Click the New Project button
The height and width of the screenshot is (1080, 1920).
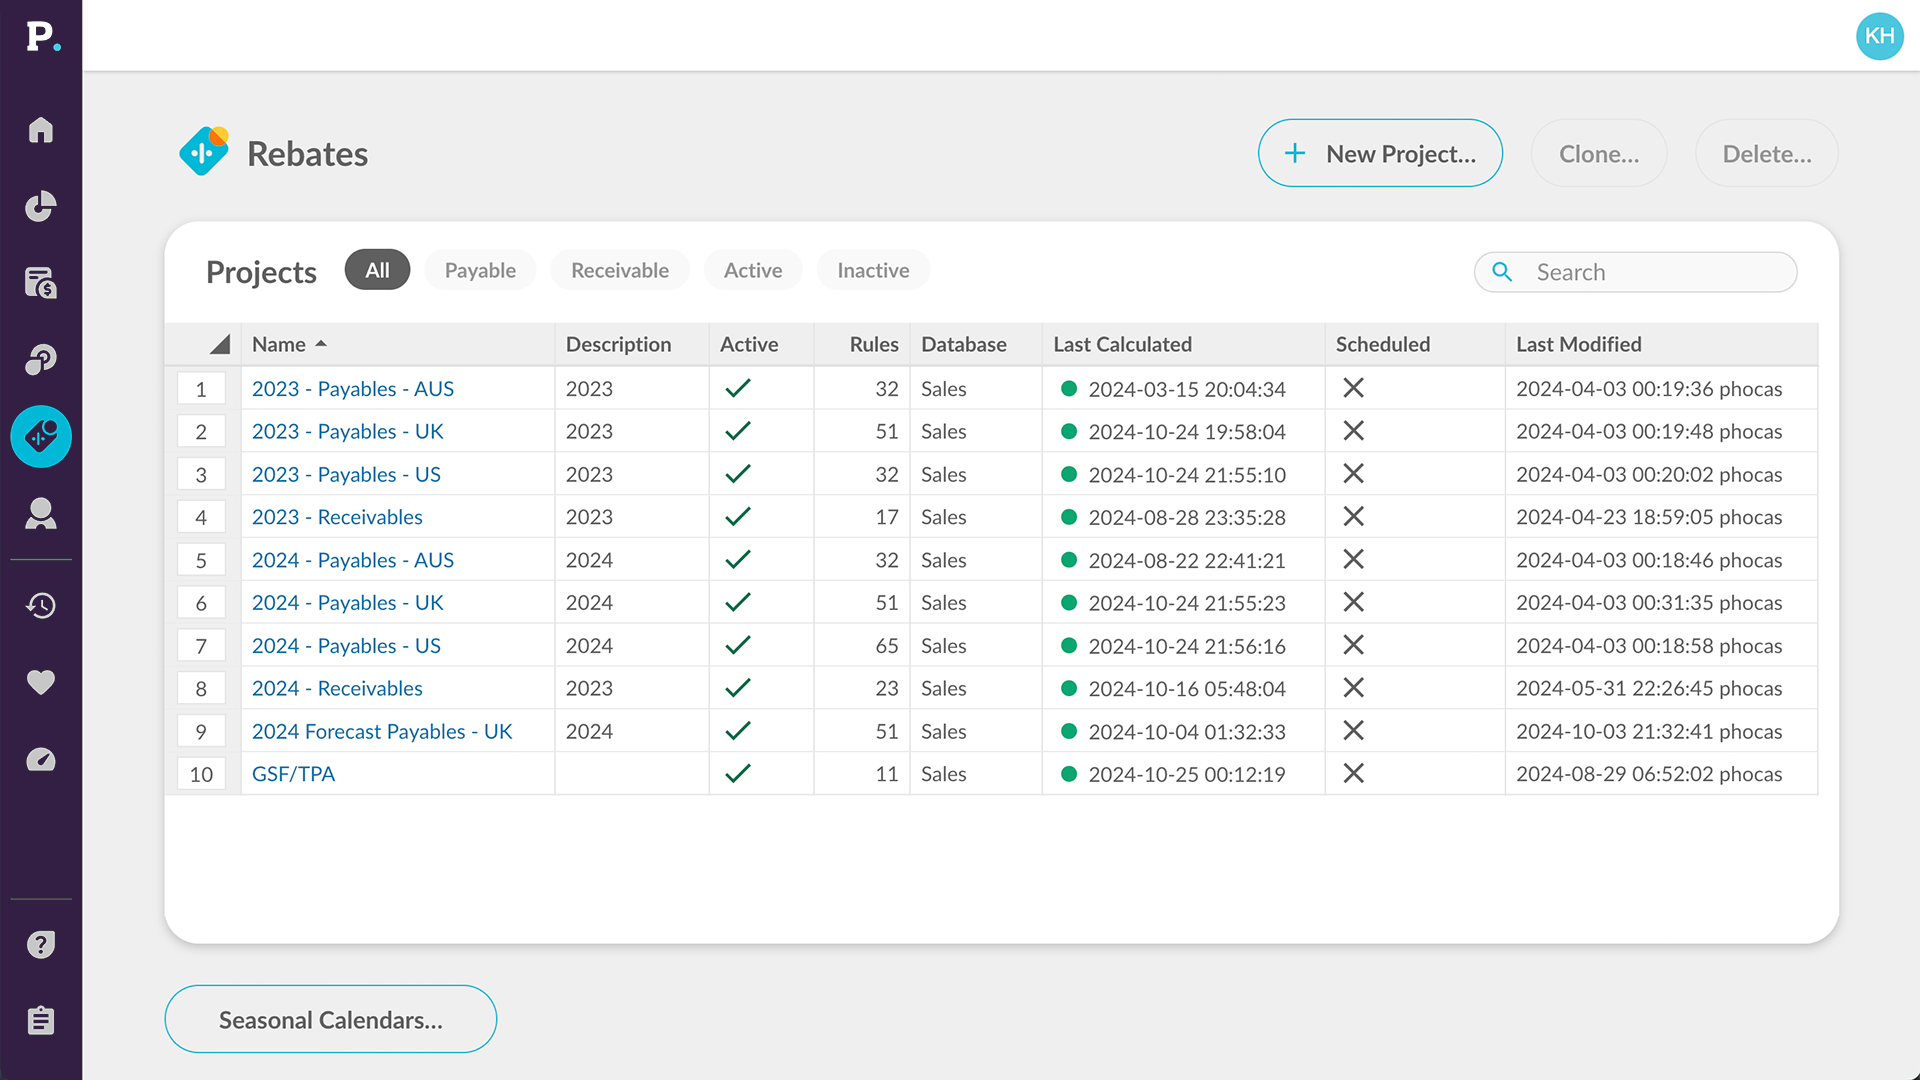(1380, 153)
